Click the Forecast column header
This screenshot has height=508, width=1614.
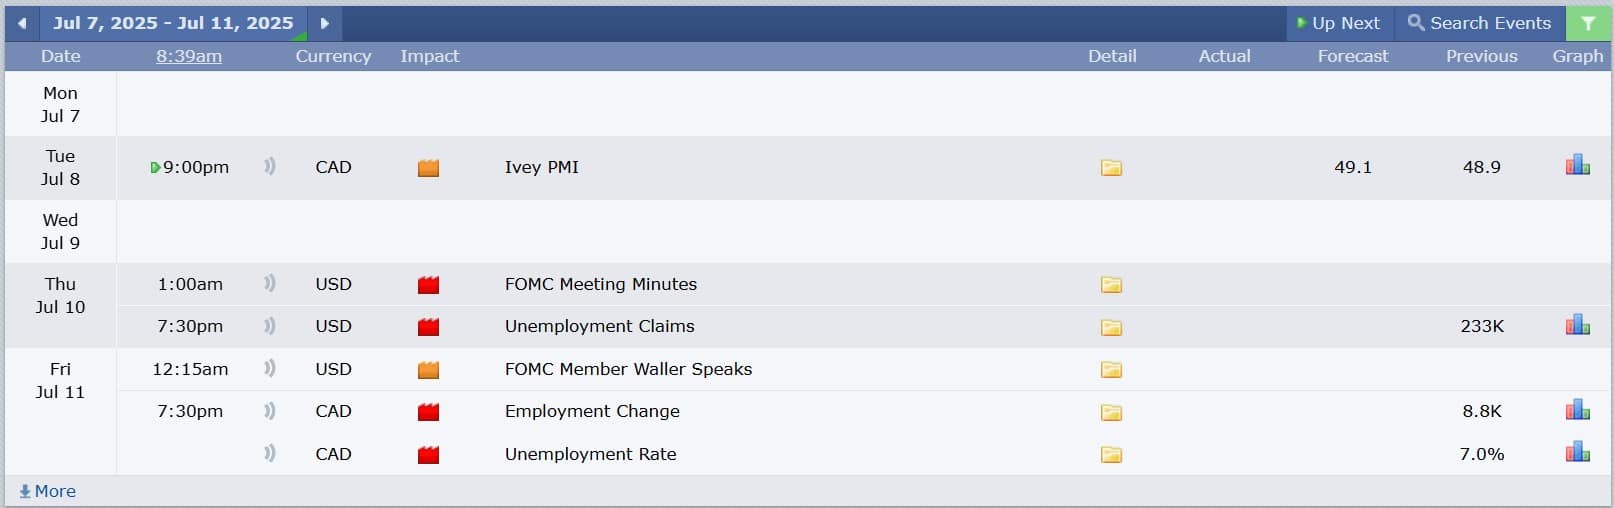pos(1353,56)
